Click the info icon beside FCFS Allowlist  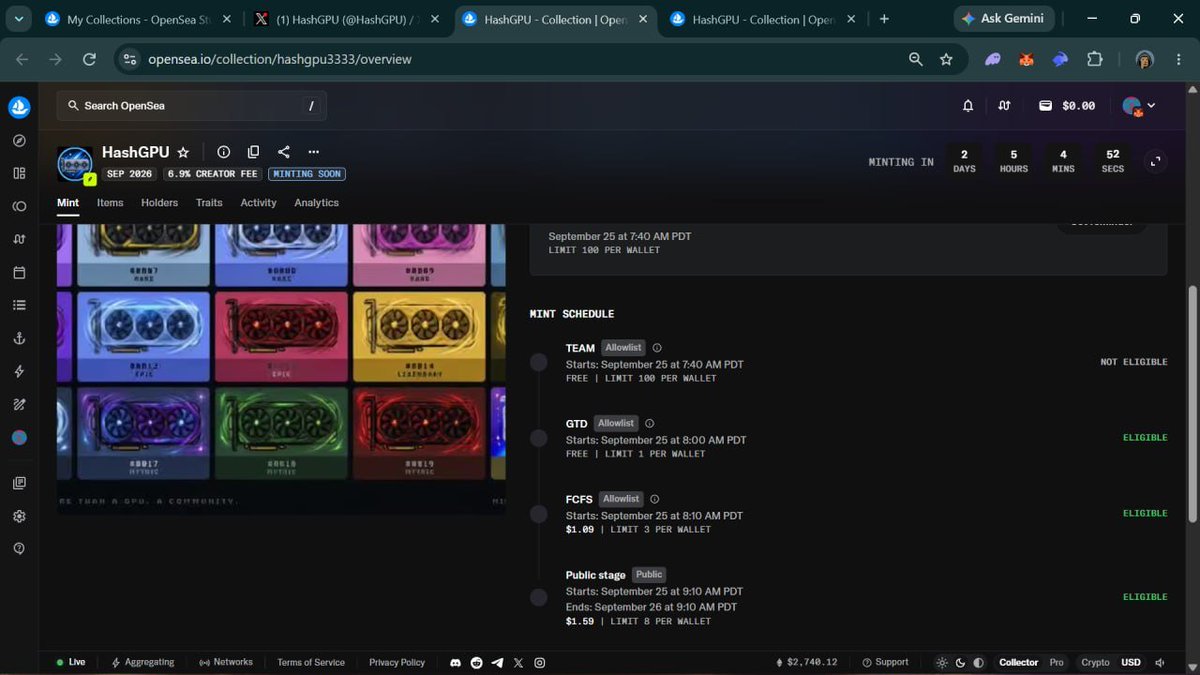[655, 499]
